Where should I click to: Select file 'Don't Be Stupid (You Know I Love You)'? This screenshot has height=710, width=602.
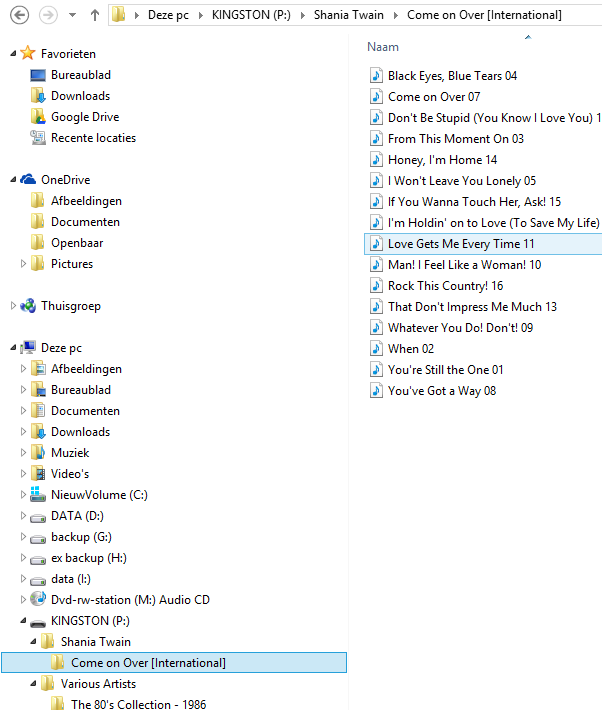point(494,118)
